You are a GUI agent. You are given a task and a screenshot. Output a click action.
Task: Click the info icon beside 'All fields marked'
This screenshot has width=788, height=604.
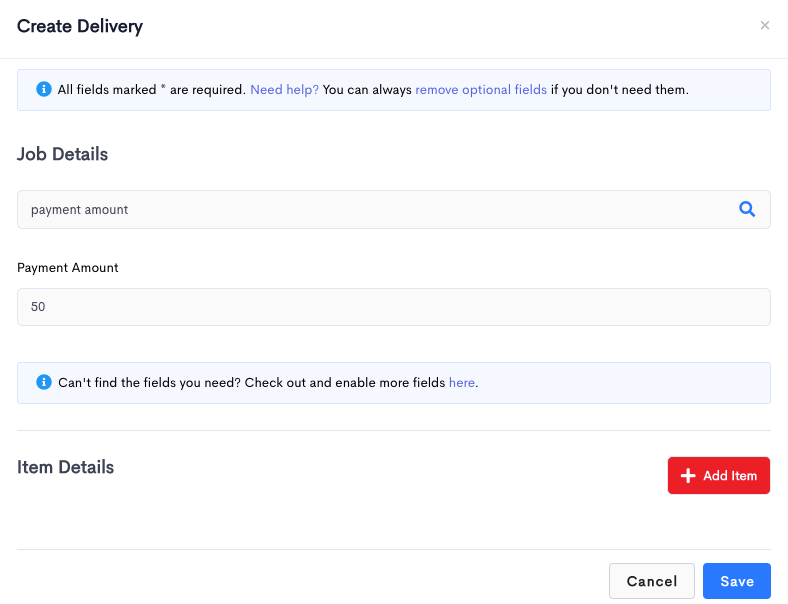pyautogui.click(x=44, y=89)
